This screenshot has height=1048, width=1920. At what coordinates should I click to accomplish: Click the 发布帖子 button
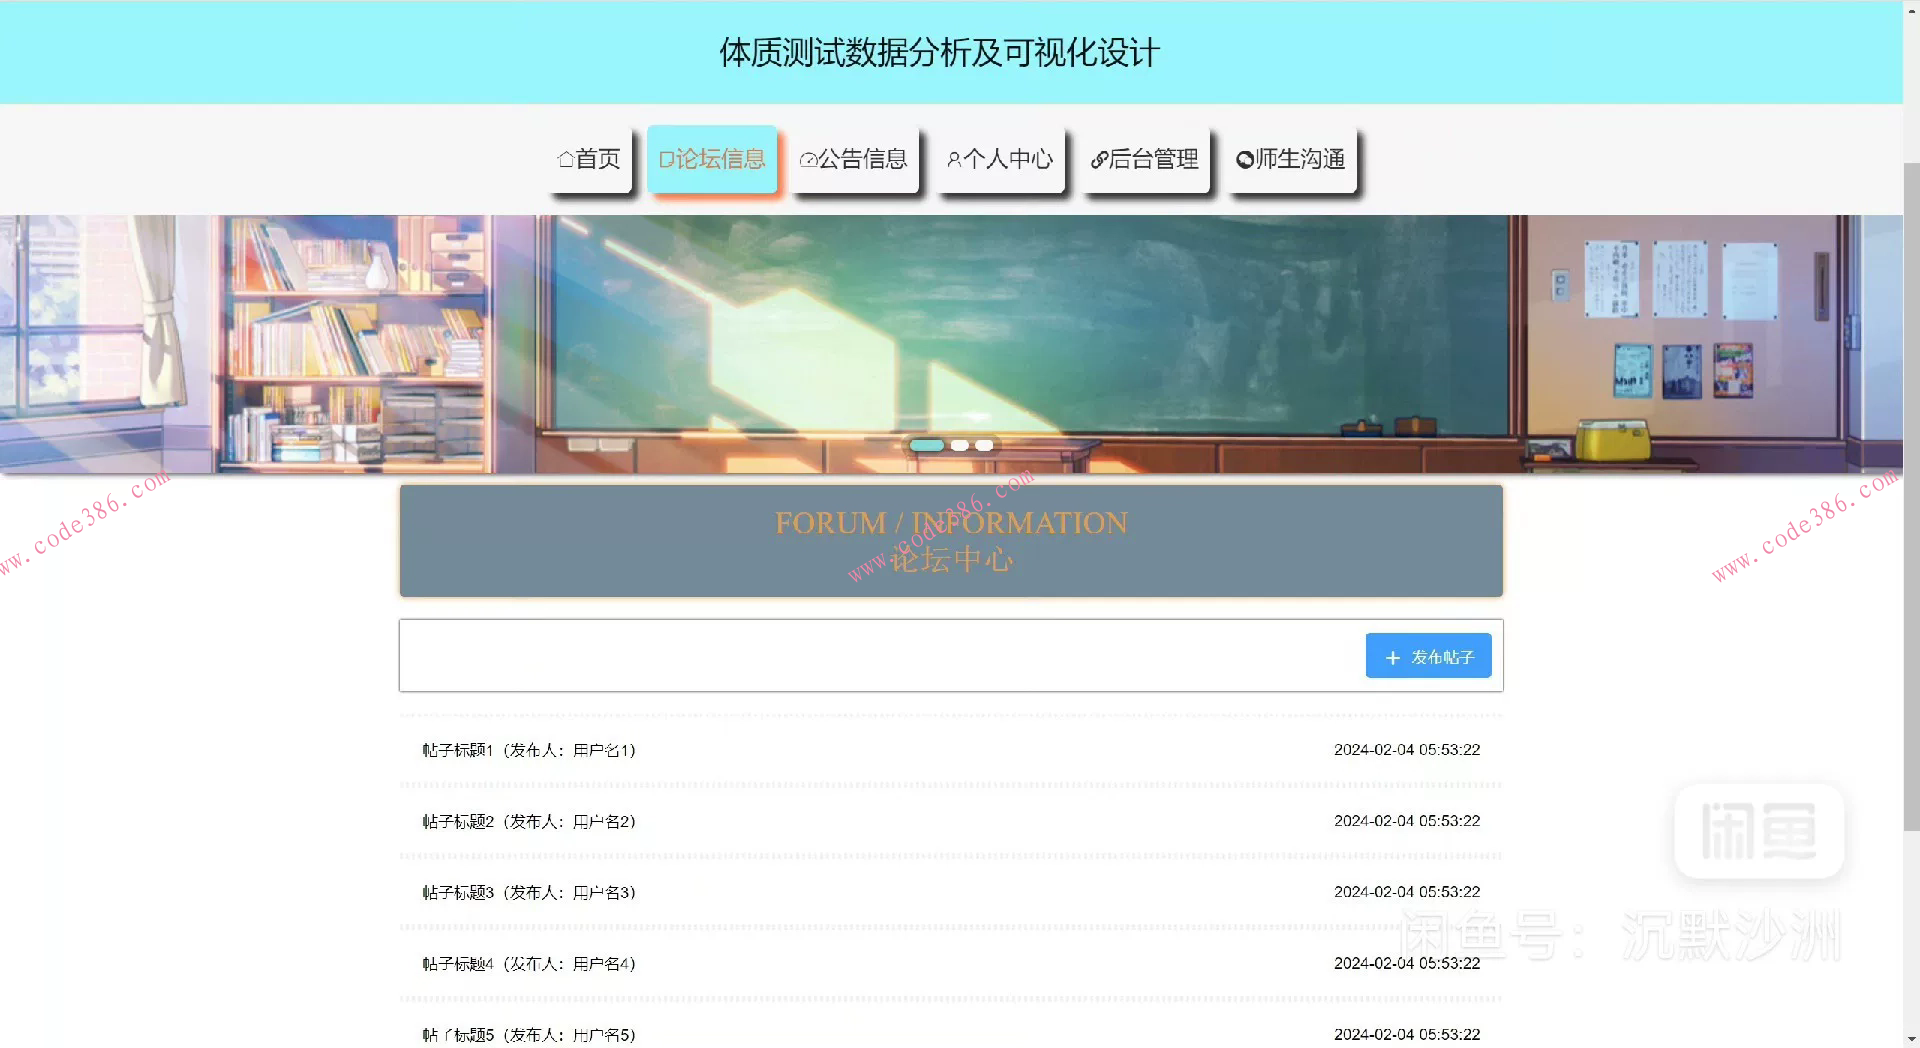[1428, 656]
